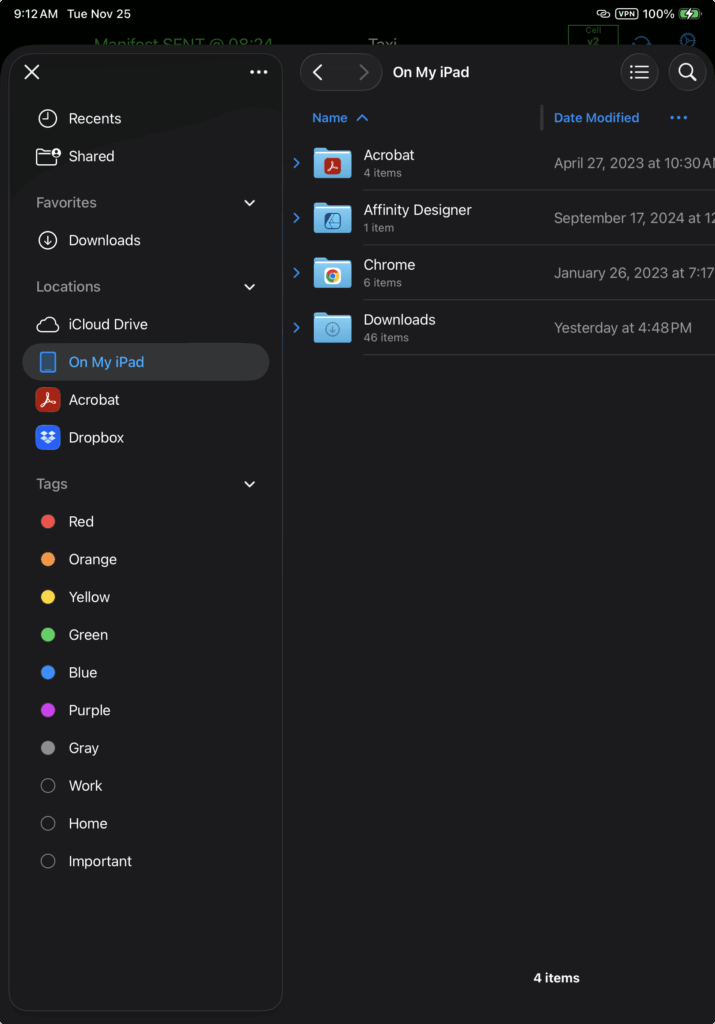Switch view using list view icon
This screenshot has width=715, height=1024.
tap(640, 72)
